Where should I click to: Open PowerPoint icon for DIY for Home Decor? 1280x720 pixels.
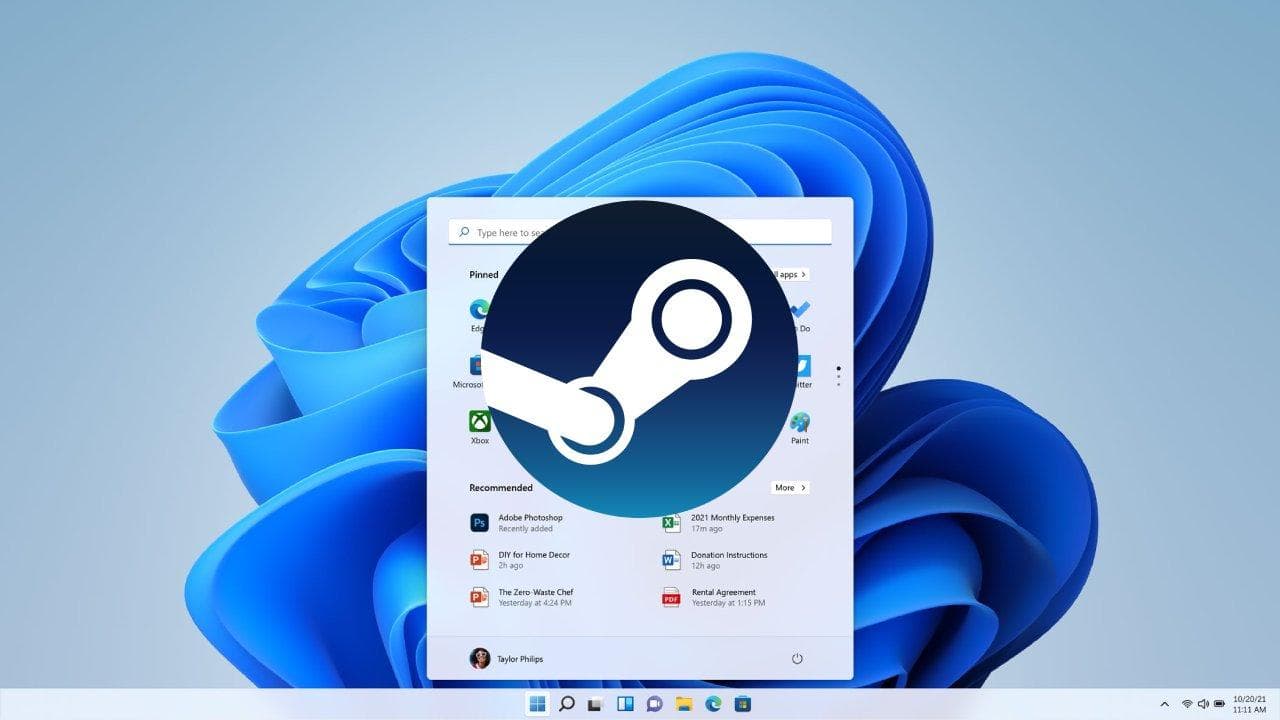tap(479, 560)
